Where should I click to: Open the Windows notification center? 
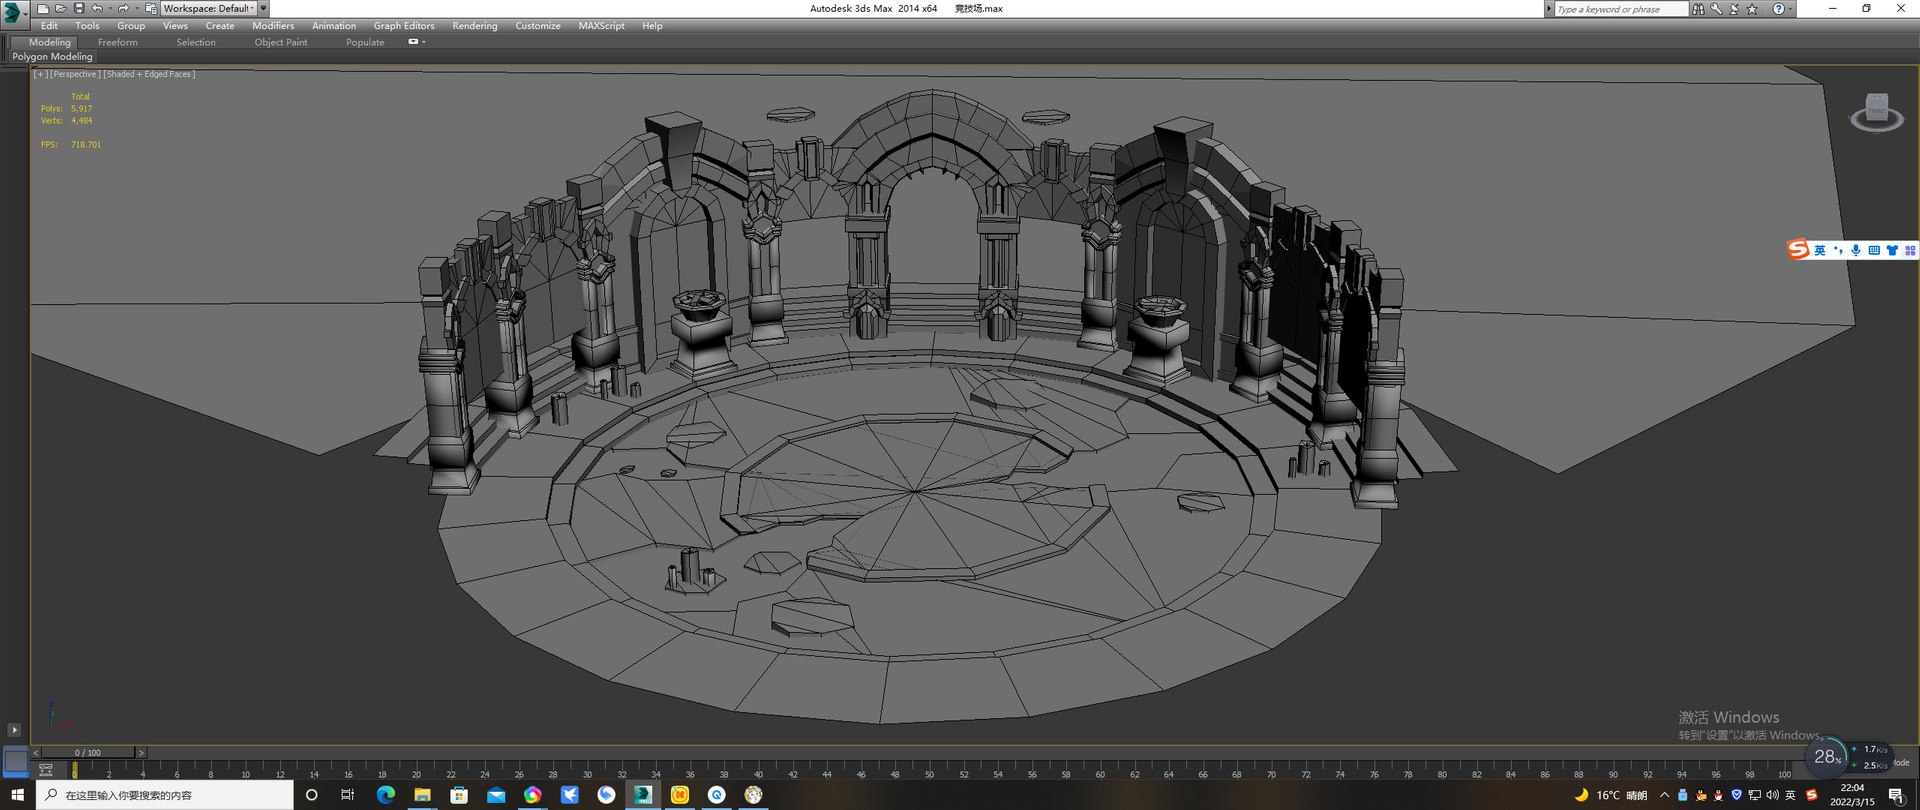pyautogui.click(x=1896, y=795)
